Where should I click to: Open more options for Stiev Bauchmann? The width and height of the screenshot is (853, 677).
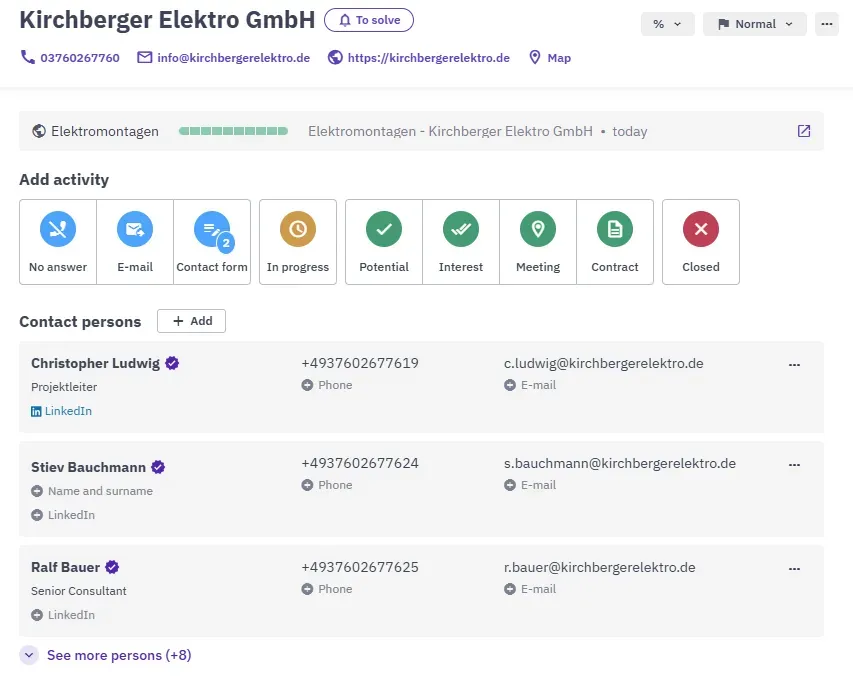794,465
